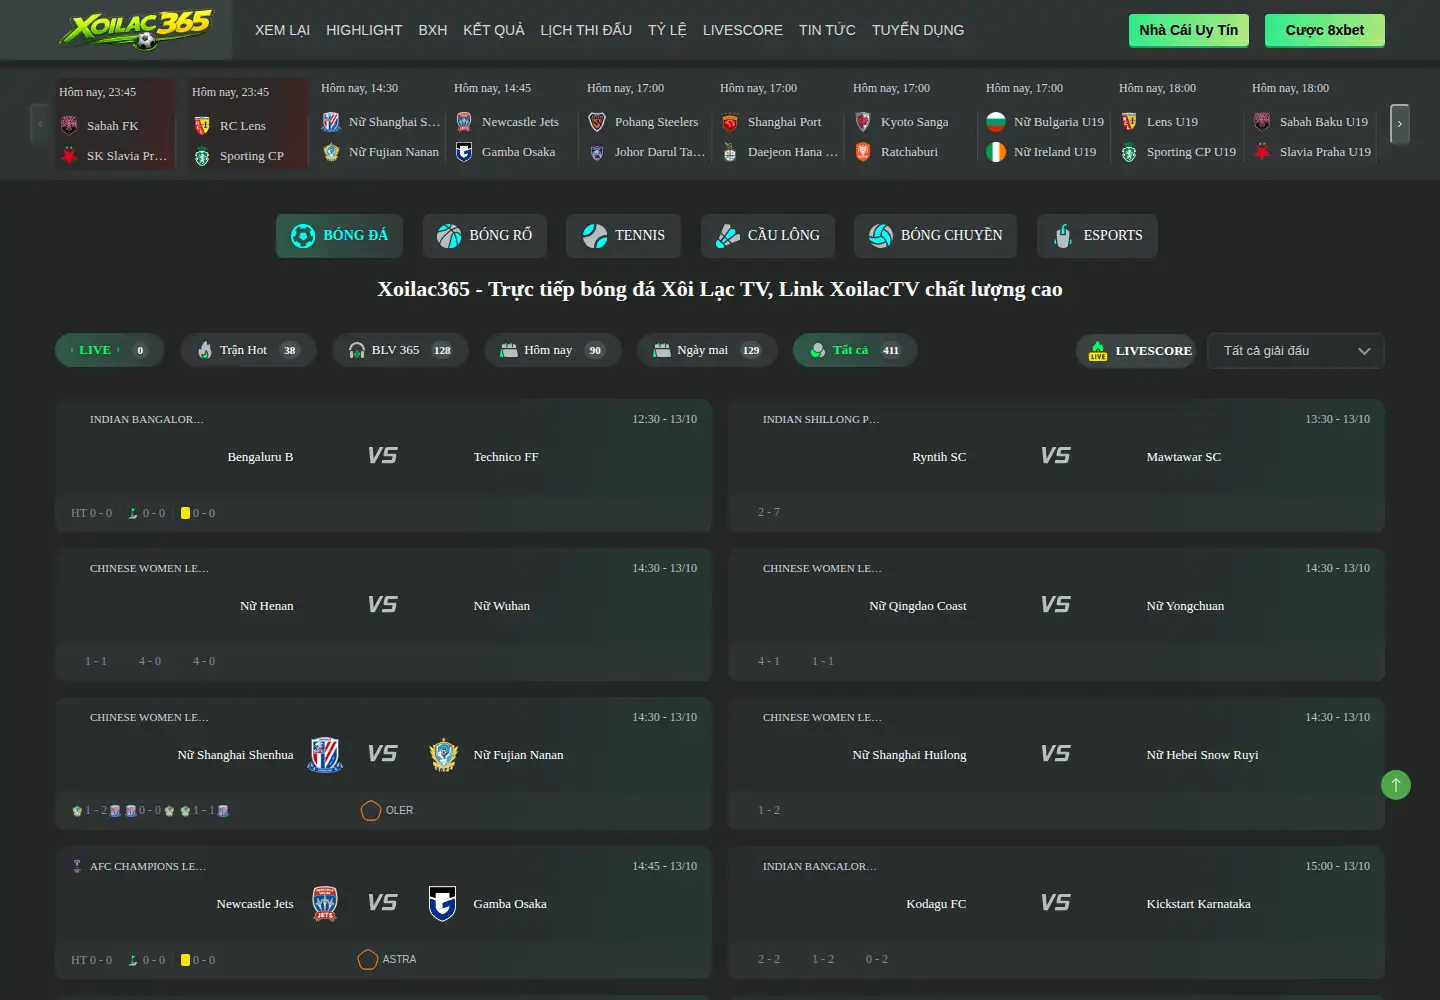This screenshot has height=1000, width=1440.
Task: Click the Shanghai Shenhua crest in match list
Action: (x=325, y=755)
